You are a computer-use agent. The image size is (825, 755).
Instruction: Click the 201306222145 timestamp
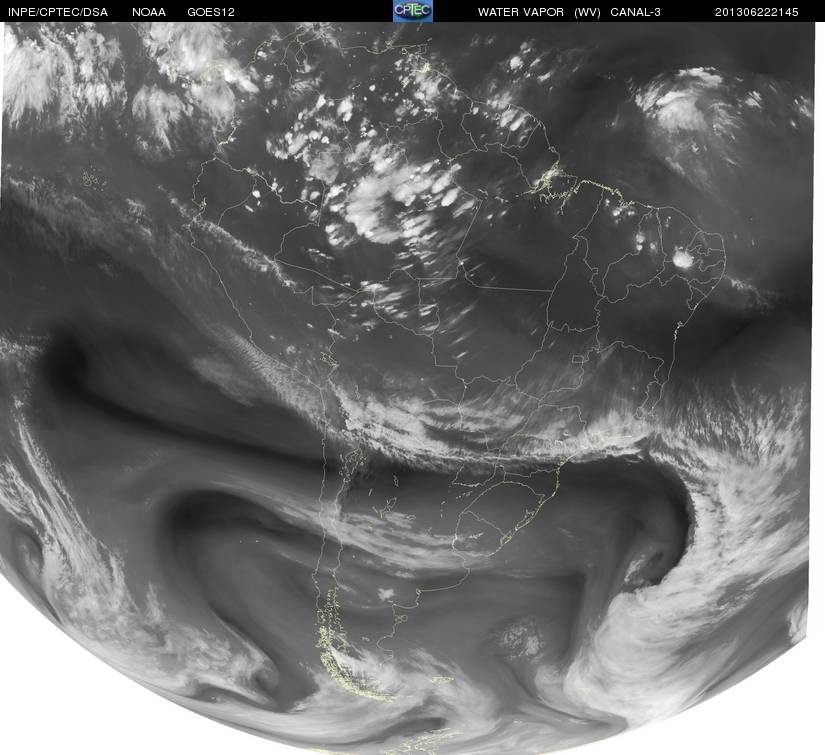(x=756, y=12)
